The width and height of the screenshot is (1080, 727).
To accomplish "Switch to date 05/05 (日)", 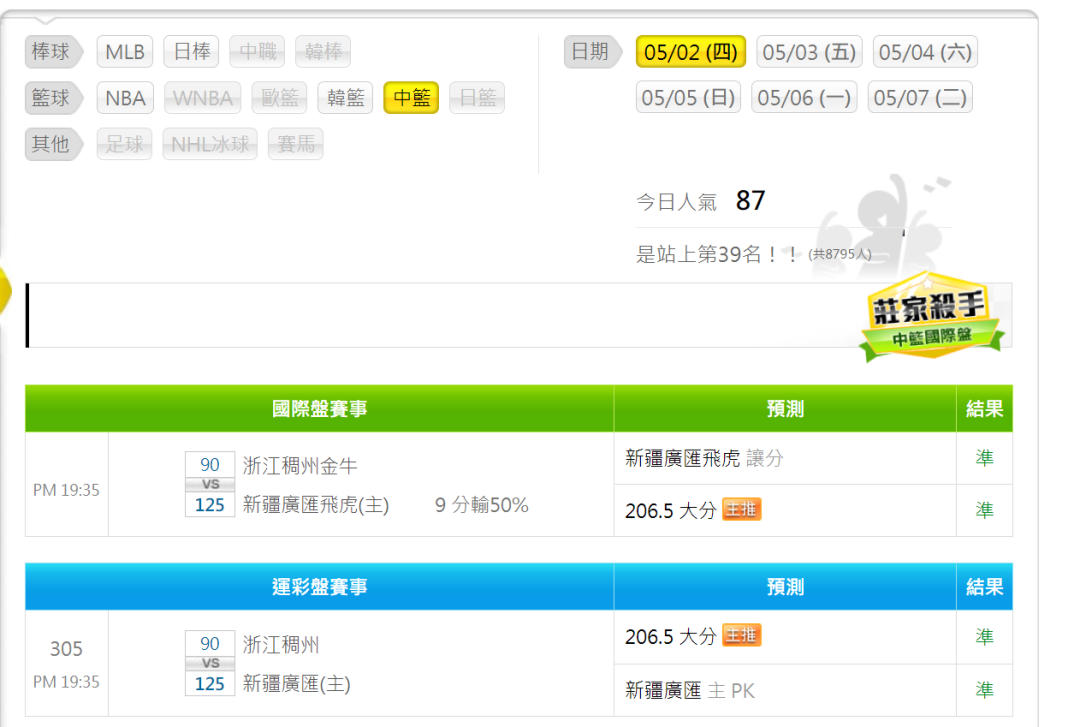I will click(x=688, y=97).
